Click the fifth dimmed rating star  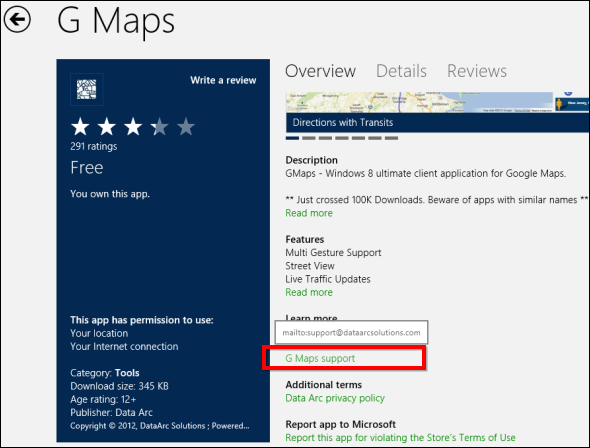click(186, 127)
